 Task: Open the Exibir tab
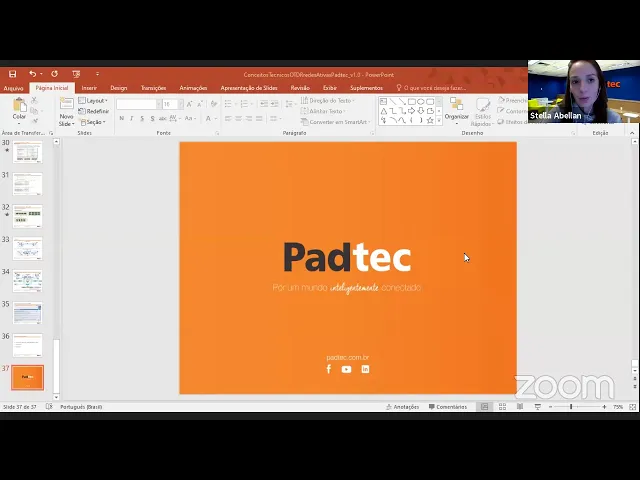coord(330,88)
